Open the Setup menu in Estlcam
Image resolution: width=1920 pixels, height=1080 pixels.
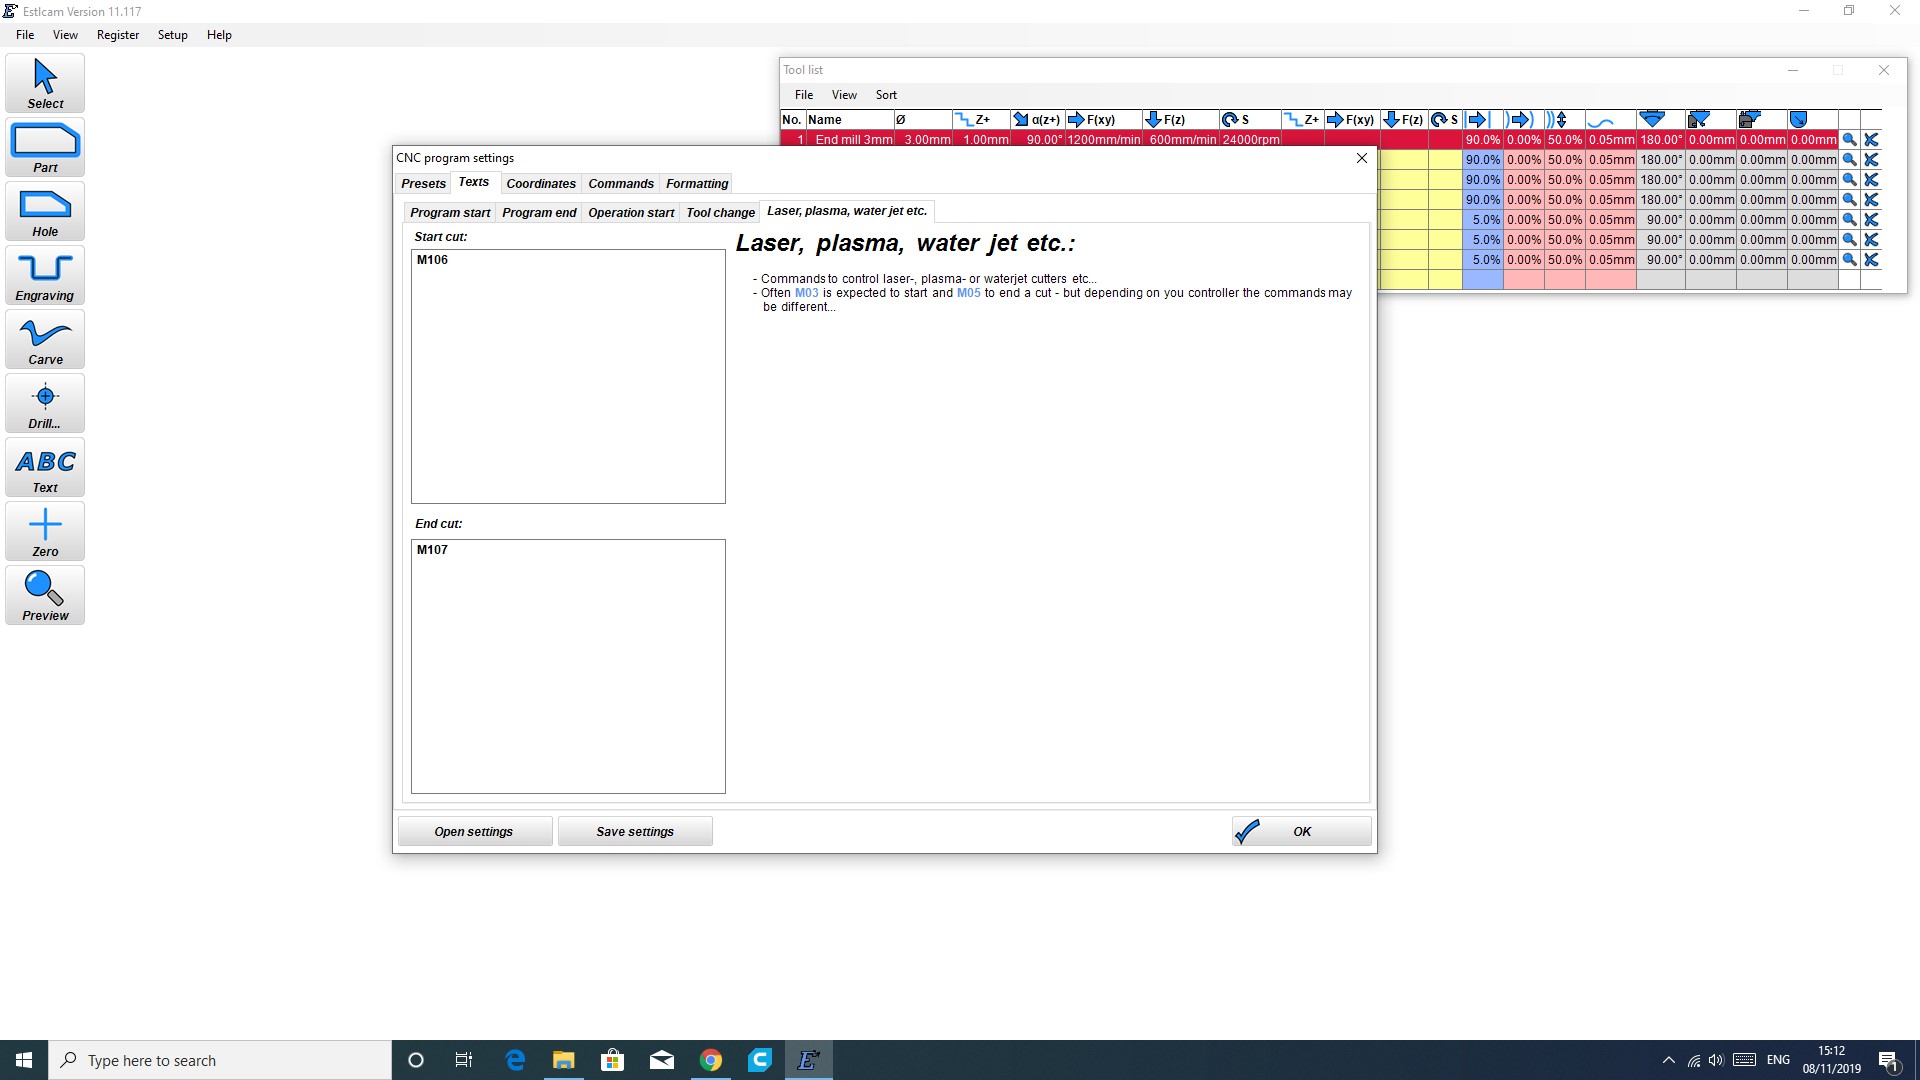pyautogui.click(x=172, y=35)
